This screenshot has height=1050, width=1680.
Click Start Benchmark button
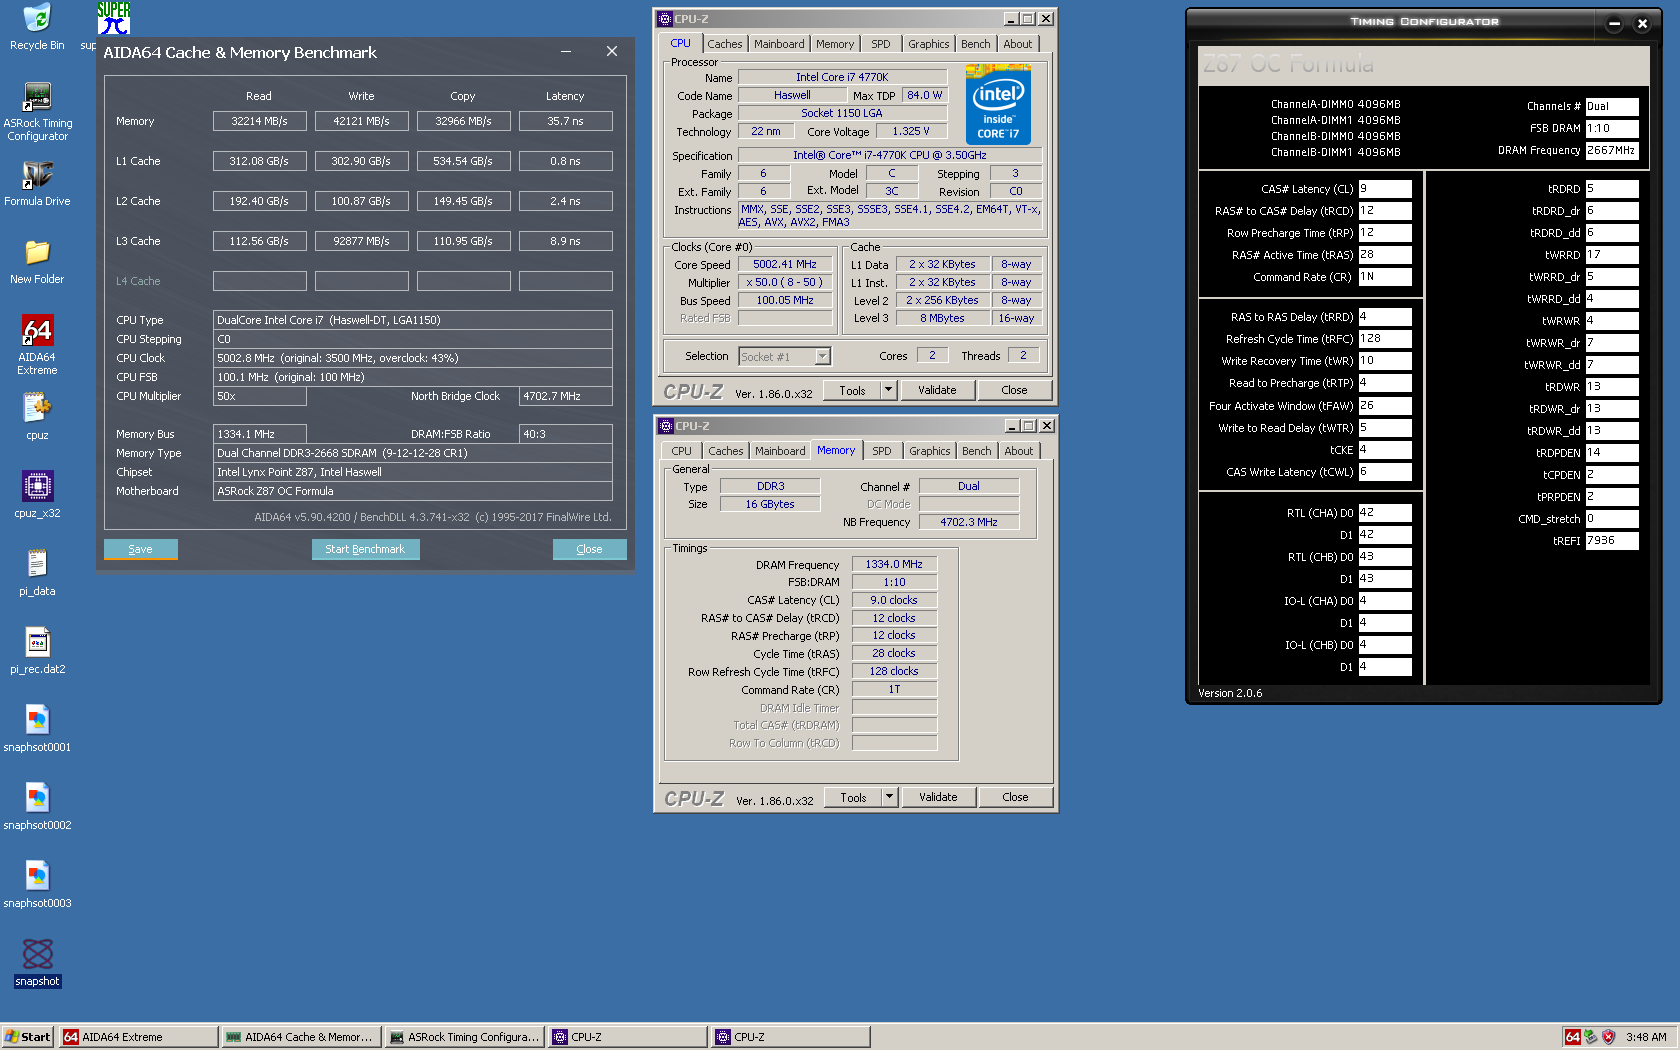[365, 549]
